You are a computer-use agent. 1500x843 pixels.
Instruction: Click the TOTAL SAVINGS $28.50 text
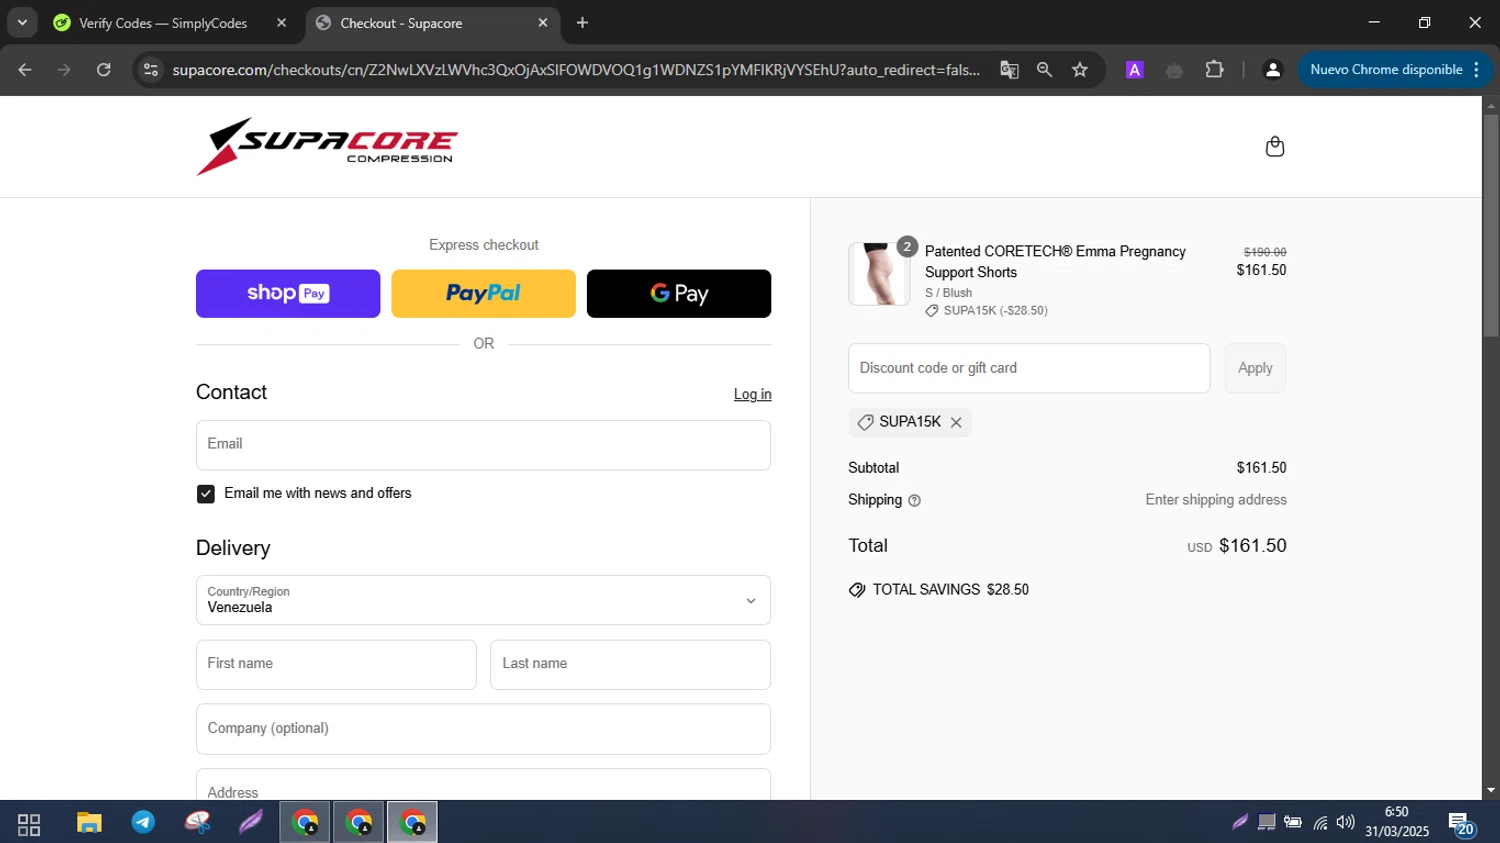tap(950, 590)
